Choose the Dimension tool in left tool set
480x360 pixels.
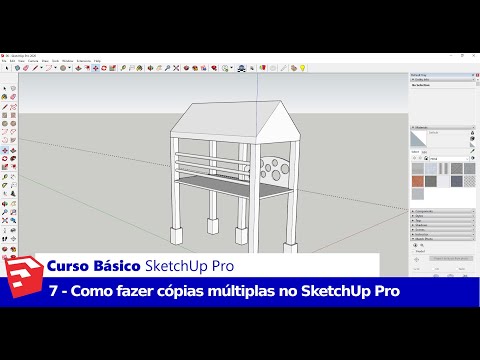click(x=13, y=177)
